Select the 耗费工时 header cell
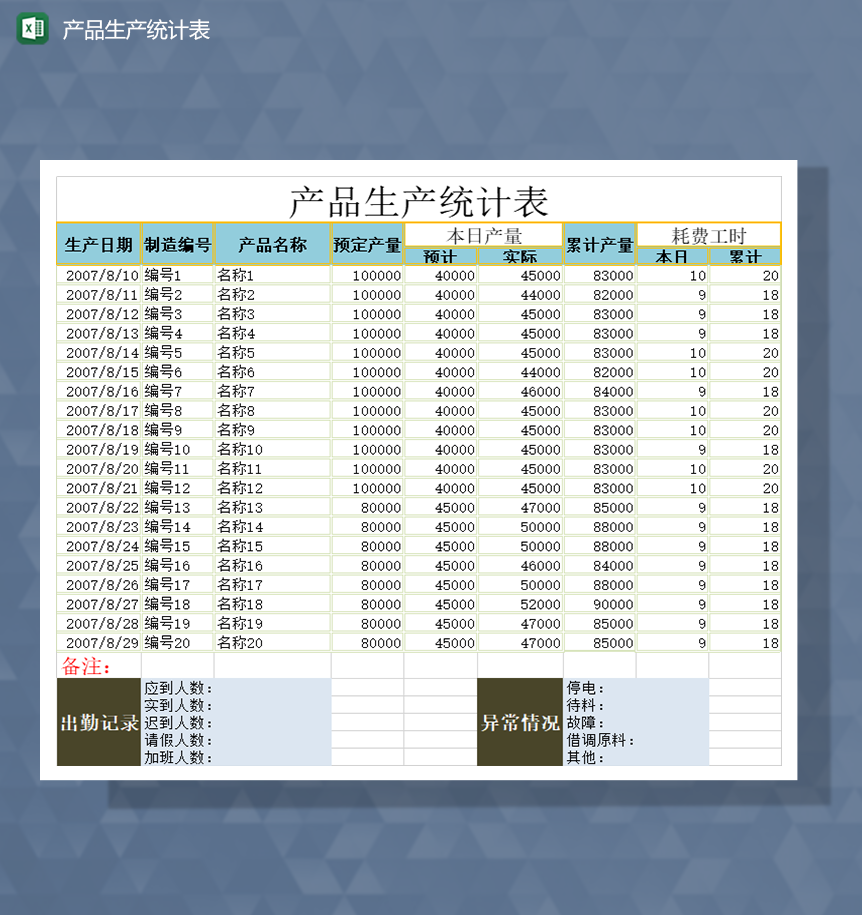Image resolution: width=862 pixels, height=915 pixels. [707, 234]
